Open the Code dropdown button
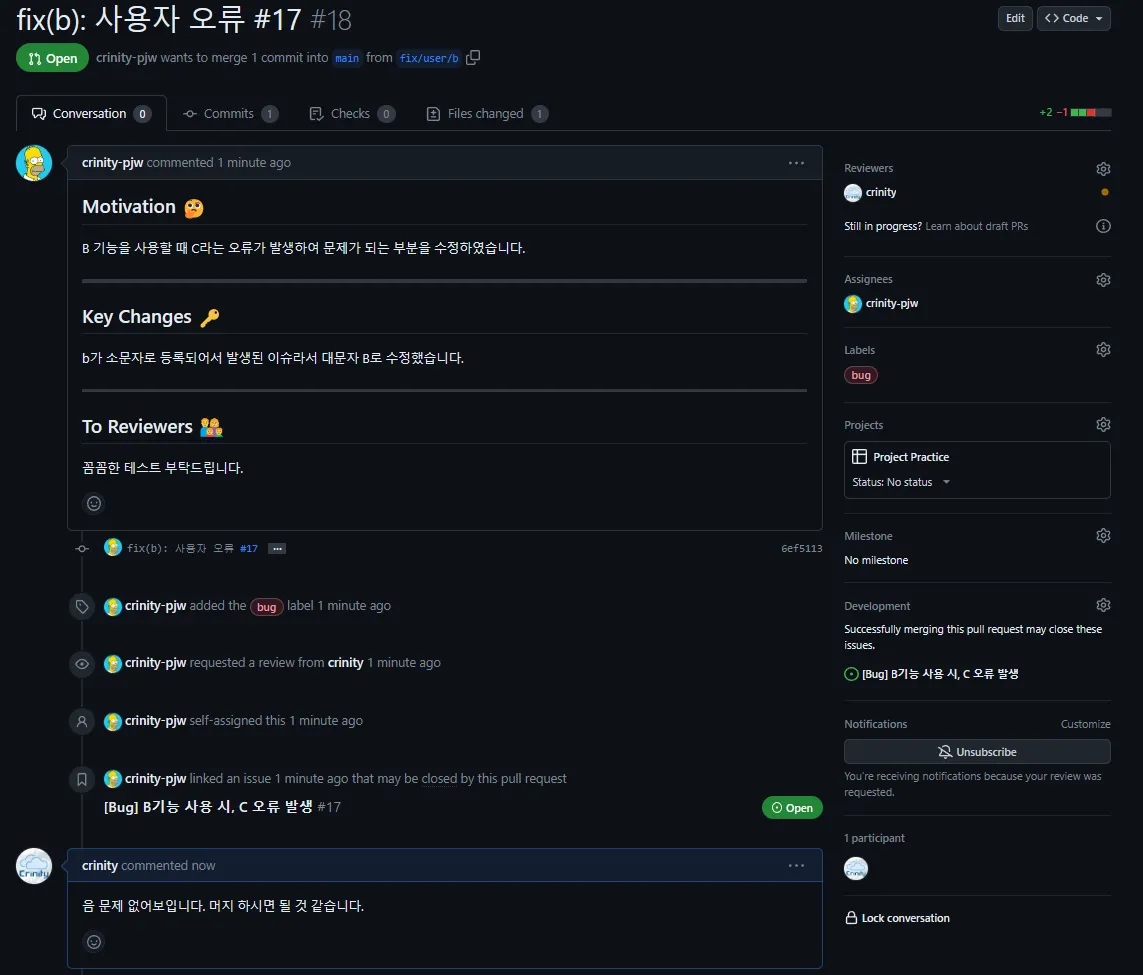Screen dimensions: 1143x975 (x=1073, y=18)
